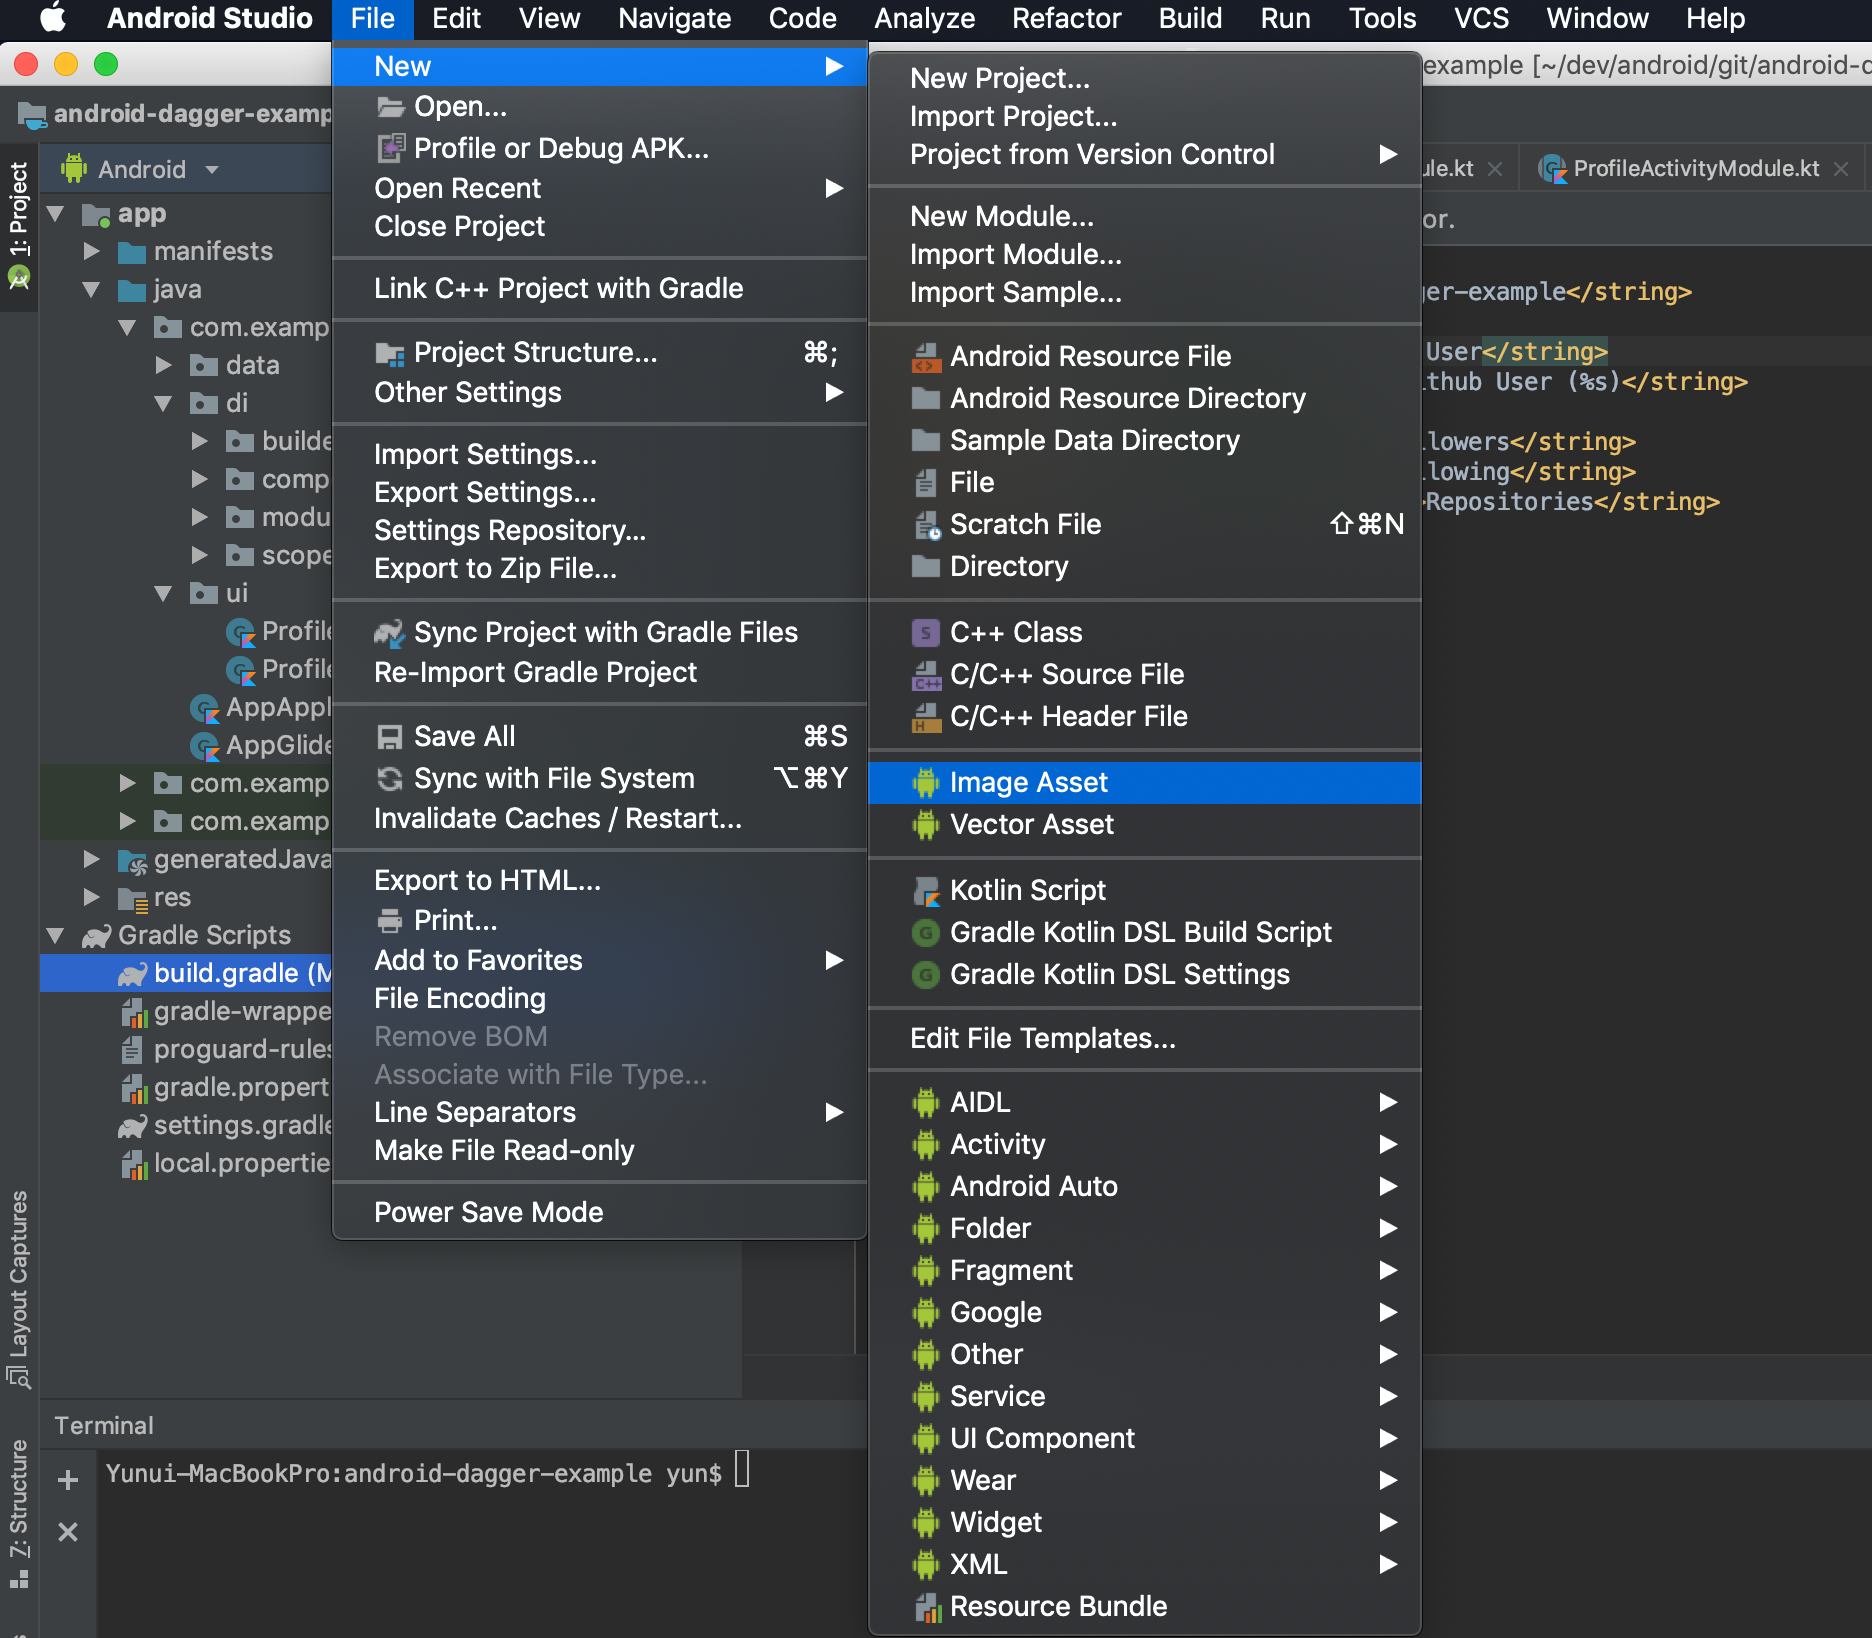Image resolution: width=1872 pixels, height=1638 pixels.
Task: Click the Kotlin Script icon
Action: pos(926,891)
